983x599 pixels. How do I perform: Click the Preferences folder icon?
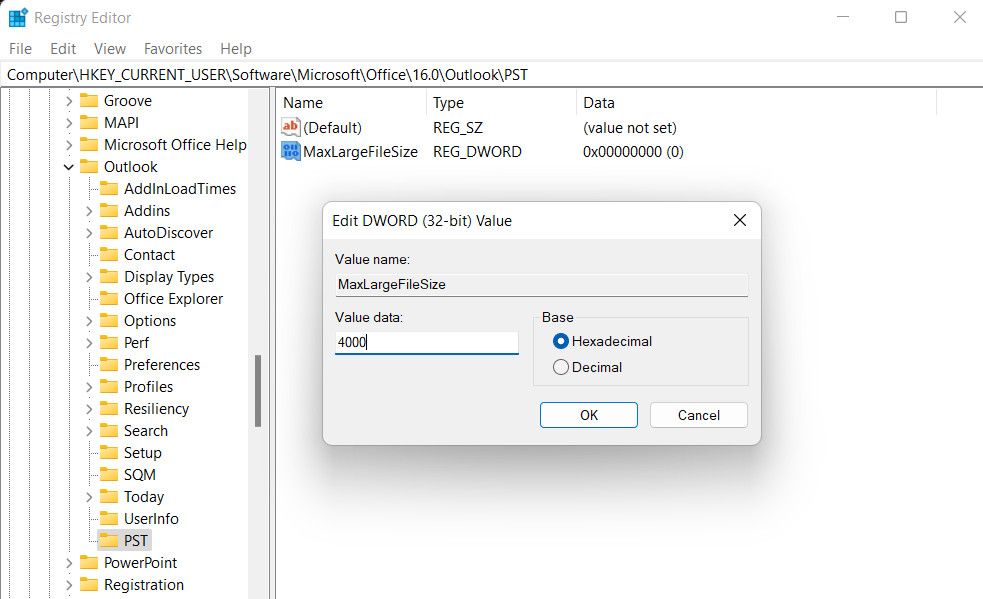click(109, 364)
